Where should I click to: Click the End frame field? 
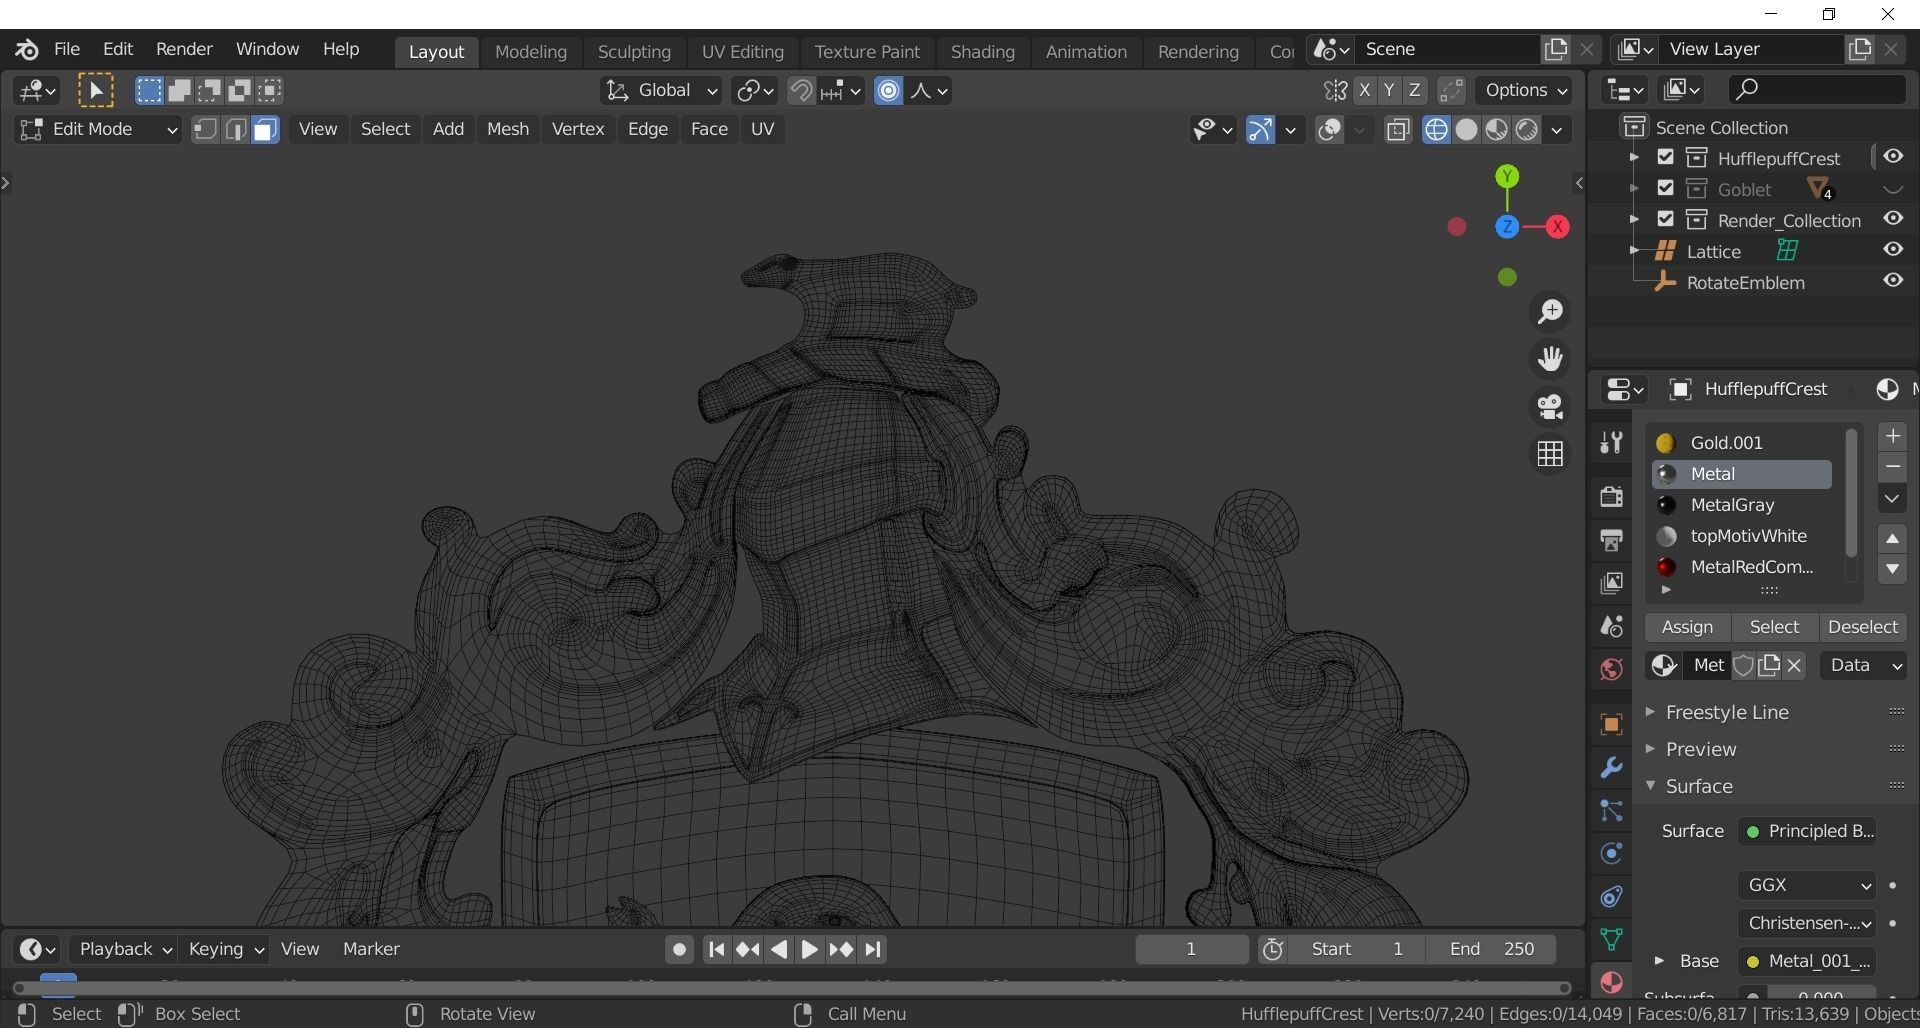click(1491, 950)
